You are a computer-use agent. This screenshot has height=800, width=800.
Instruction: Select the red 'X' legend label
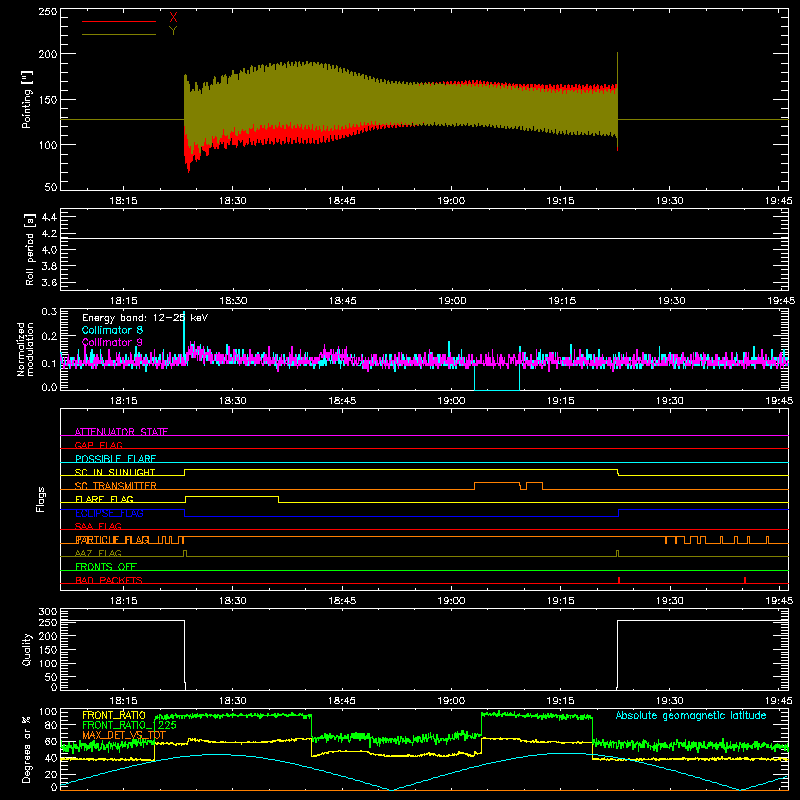[173, 18]
